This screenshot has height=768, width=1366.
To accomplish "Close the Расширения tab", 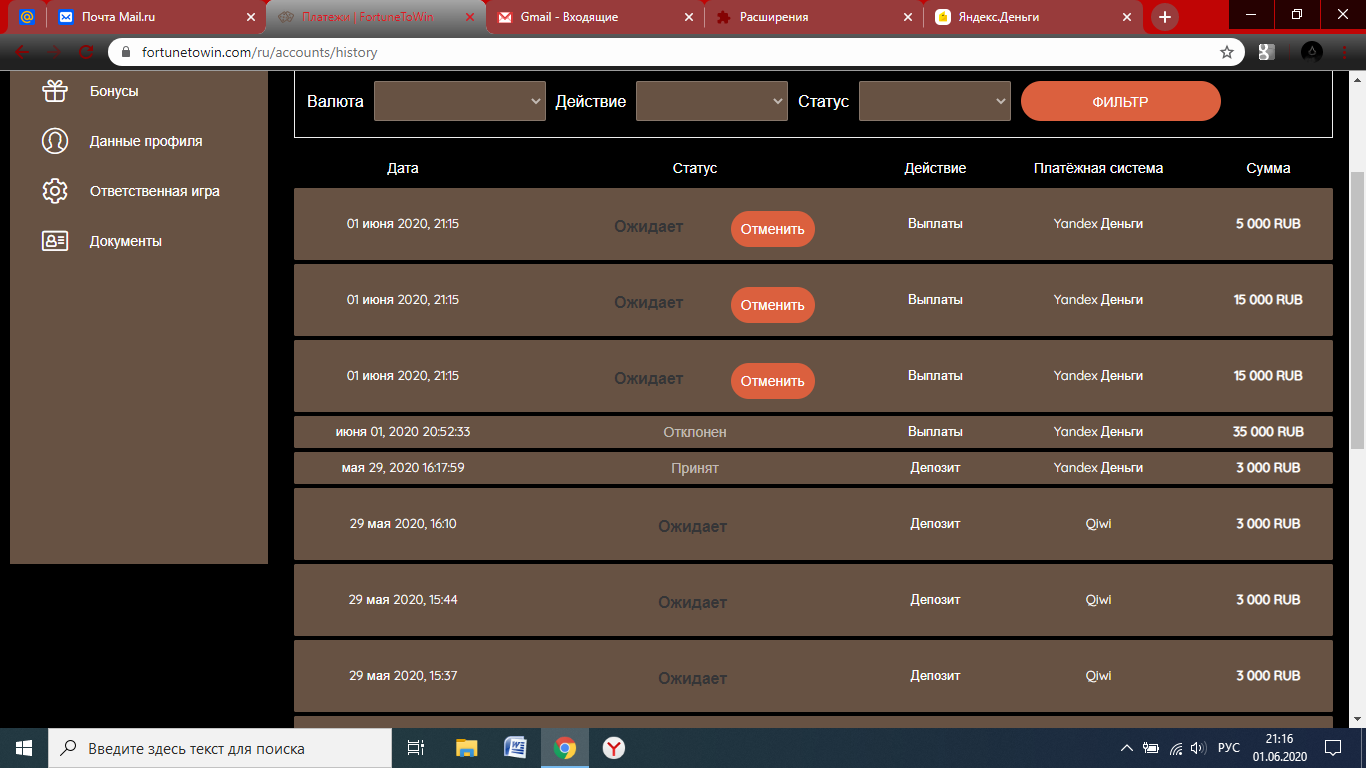I will coord(907,17).
